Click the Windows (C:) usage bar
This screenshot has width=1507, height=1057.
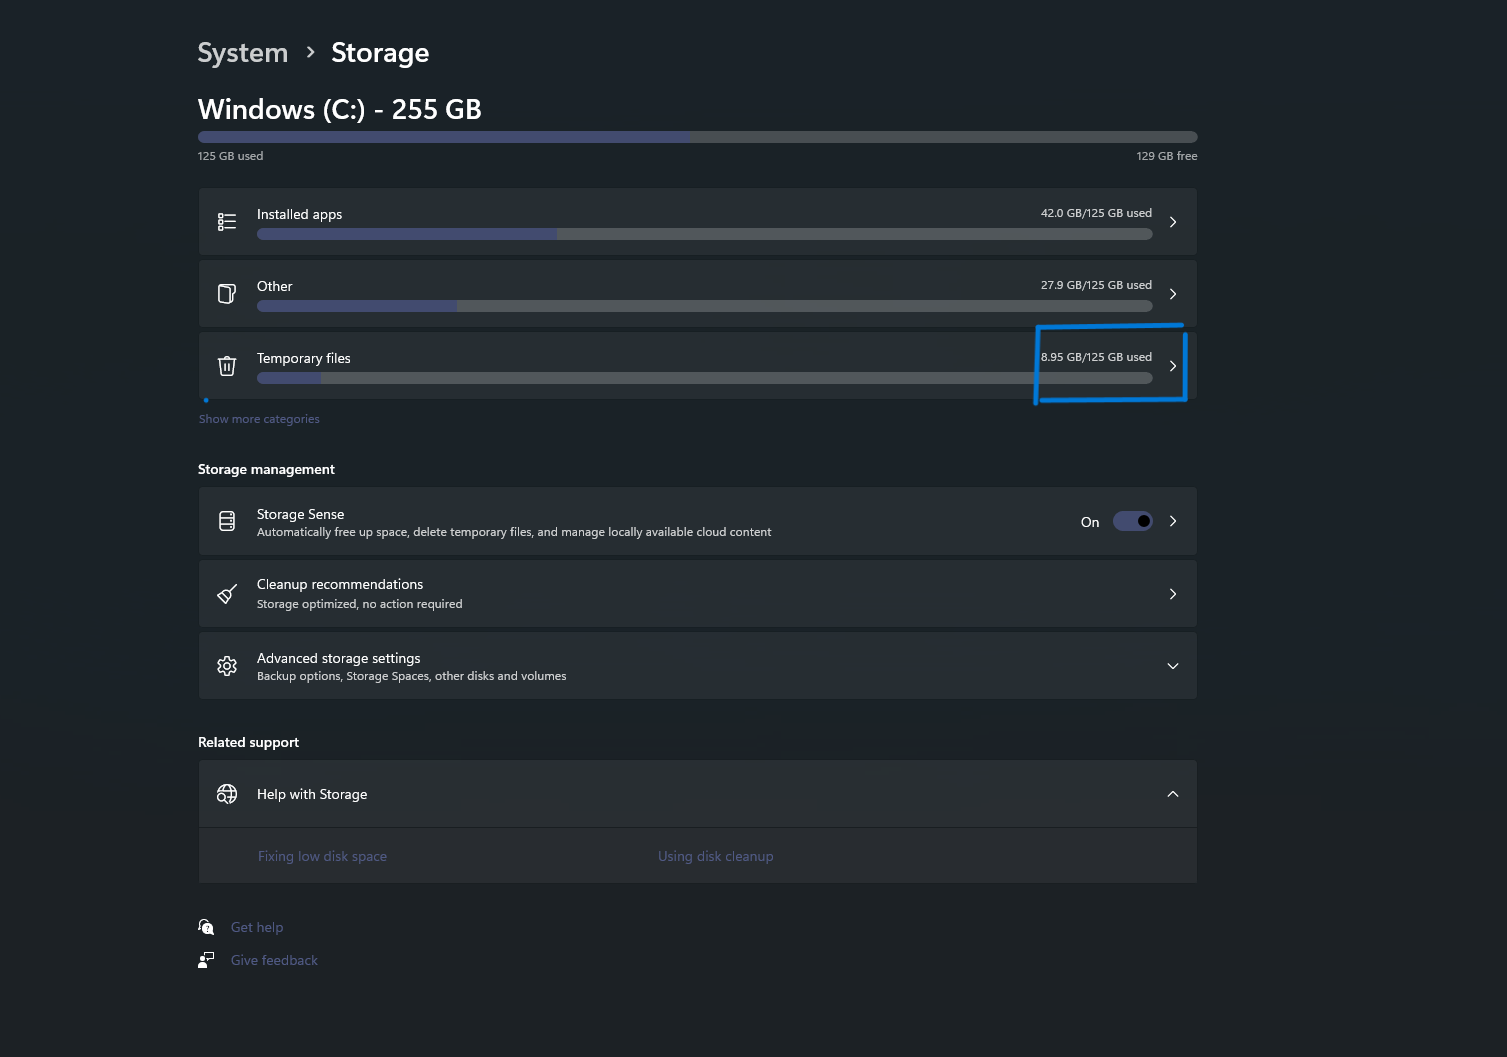[x=698, y=137]
